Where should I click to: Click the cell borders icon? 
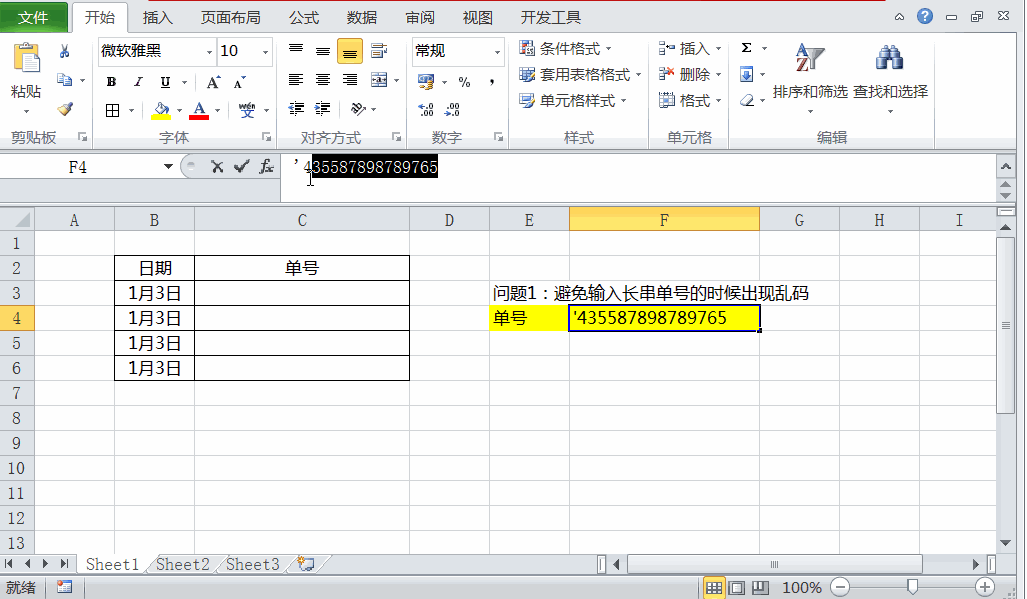pos(113,110)
